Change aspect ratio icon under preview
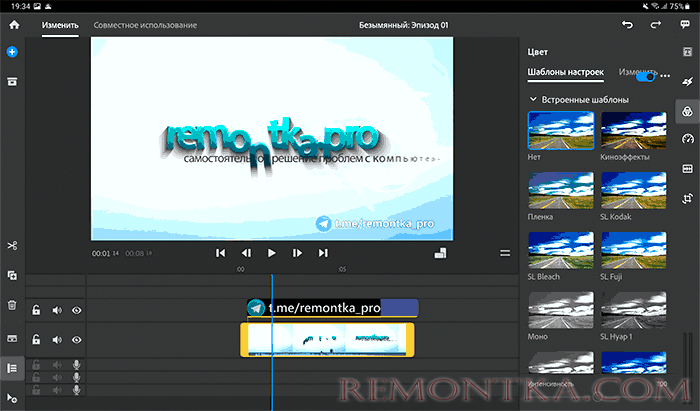Screen dimensions: 700x411 [440, 253]
